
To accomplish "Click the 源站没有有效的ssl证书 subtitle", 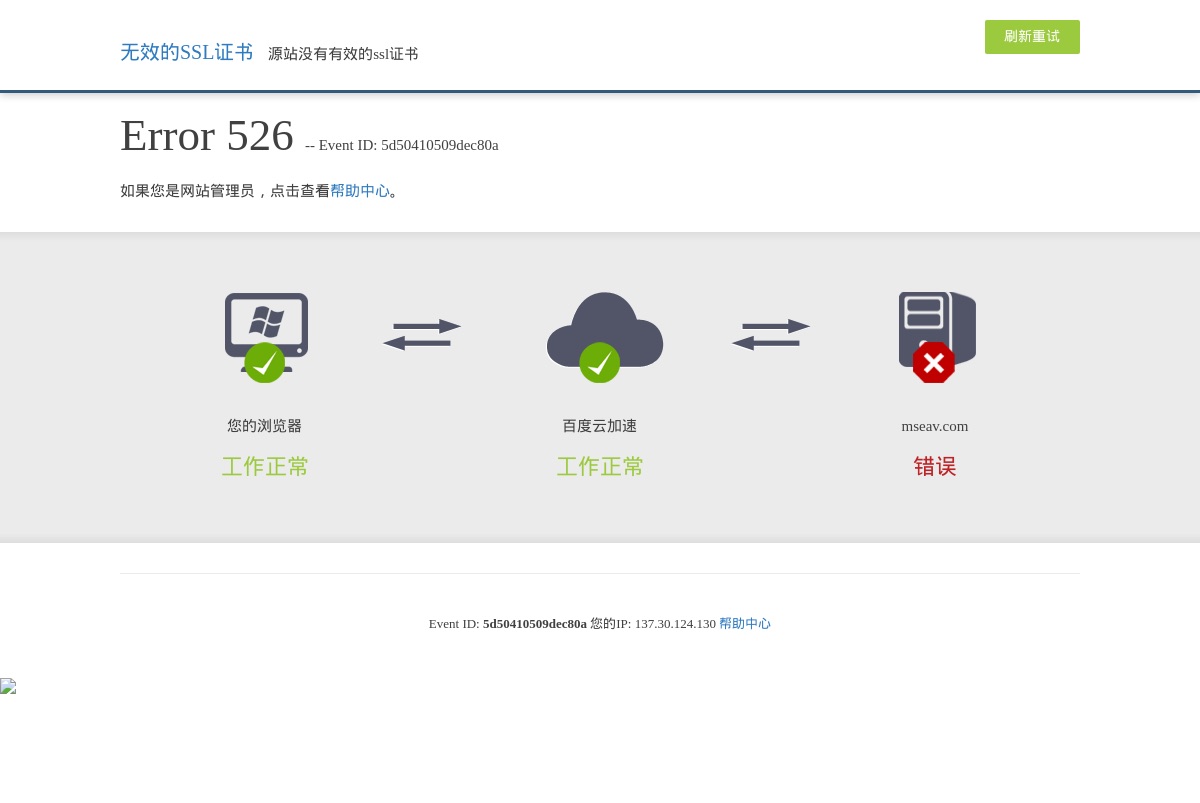I will 343,54.
